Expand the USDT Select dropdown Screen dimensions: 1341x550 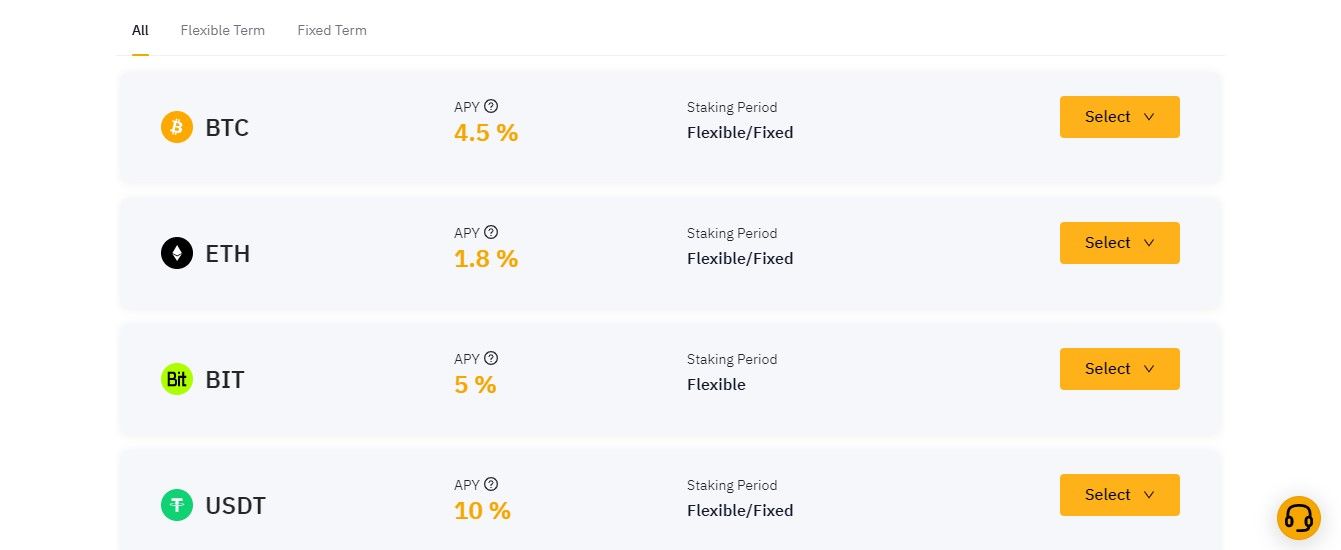click(x=1119, y=495)
